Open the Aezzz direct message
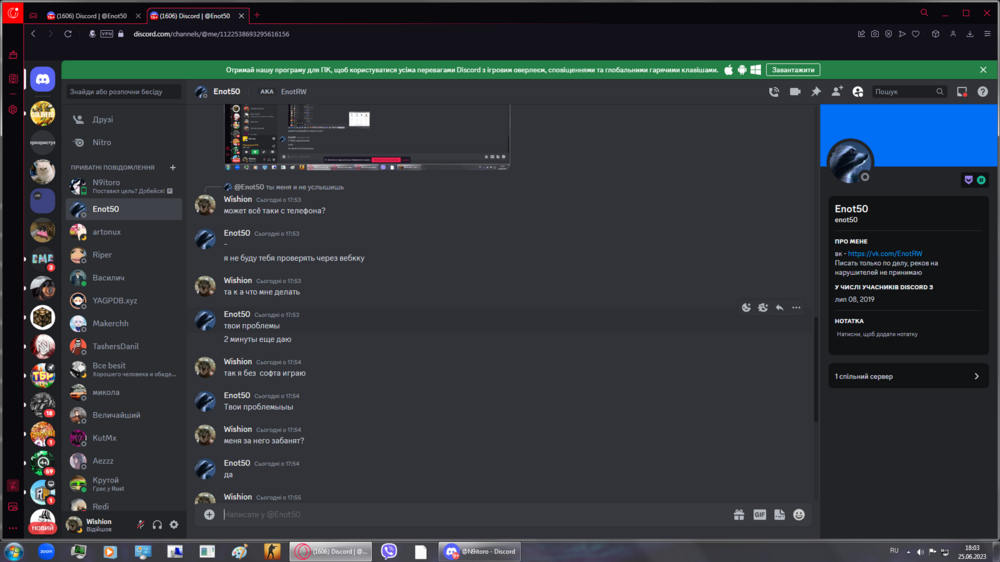 pyautogui.click(x=124, y=461)
